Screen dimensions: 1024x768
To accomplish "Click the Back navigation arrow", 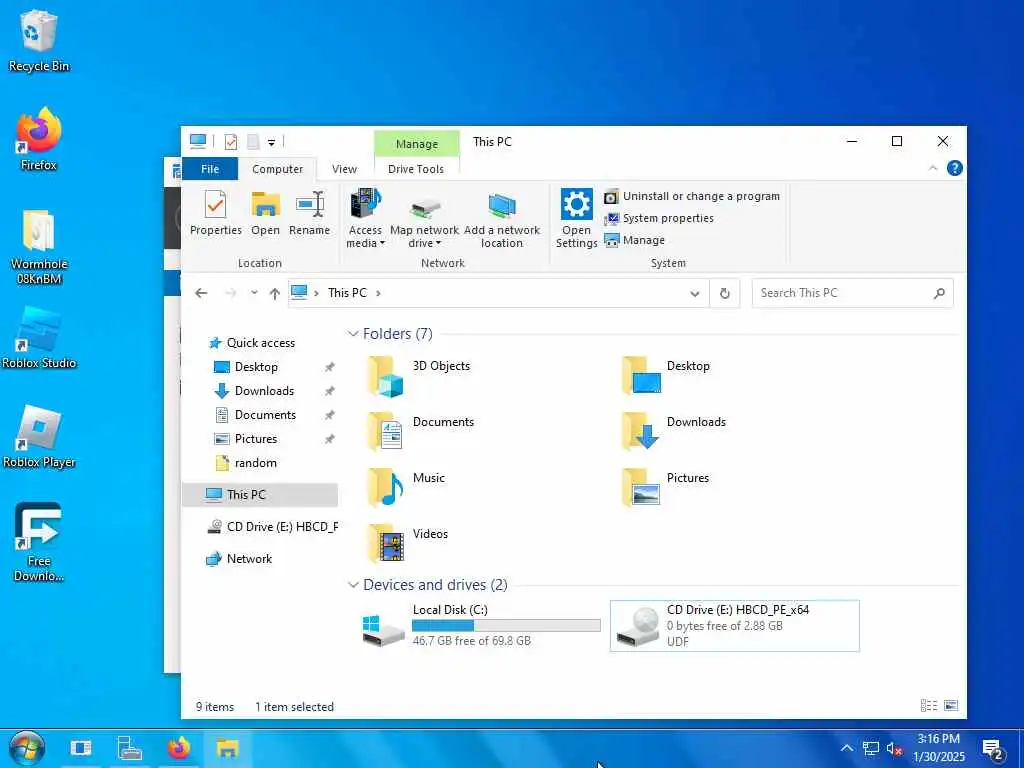I will pos(201,293).
